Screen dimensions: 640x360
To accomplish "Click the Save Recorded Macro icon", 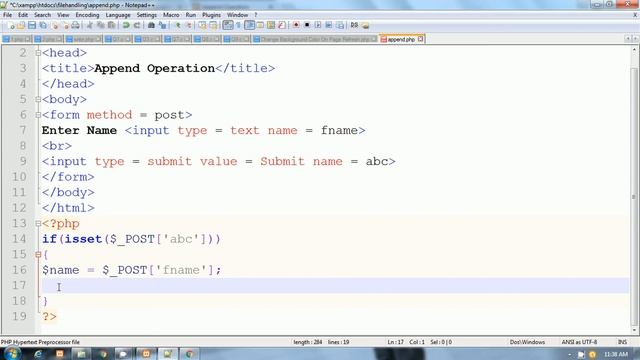I will (x=340, y=25).
